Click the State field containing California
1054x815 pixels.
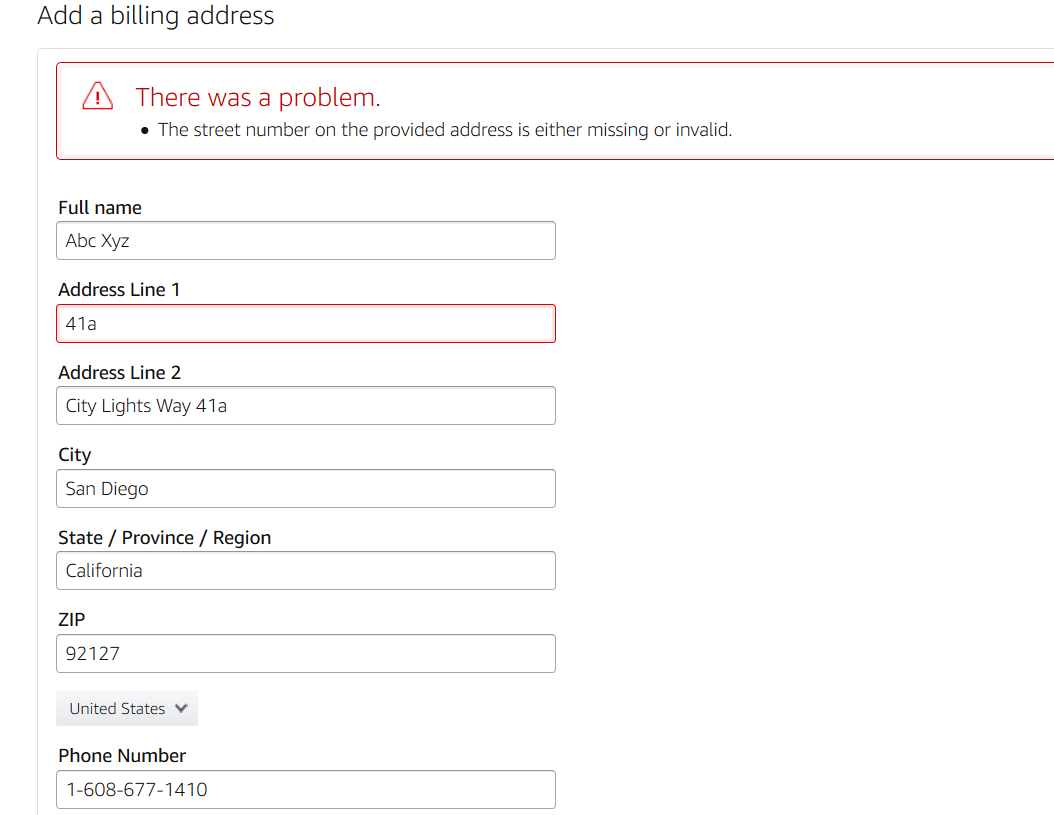pyautogui.click(x=306, y=571)
